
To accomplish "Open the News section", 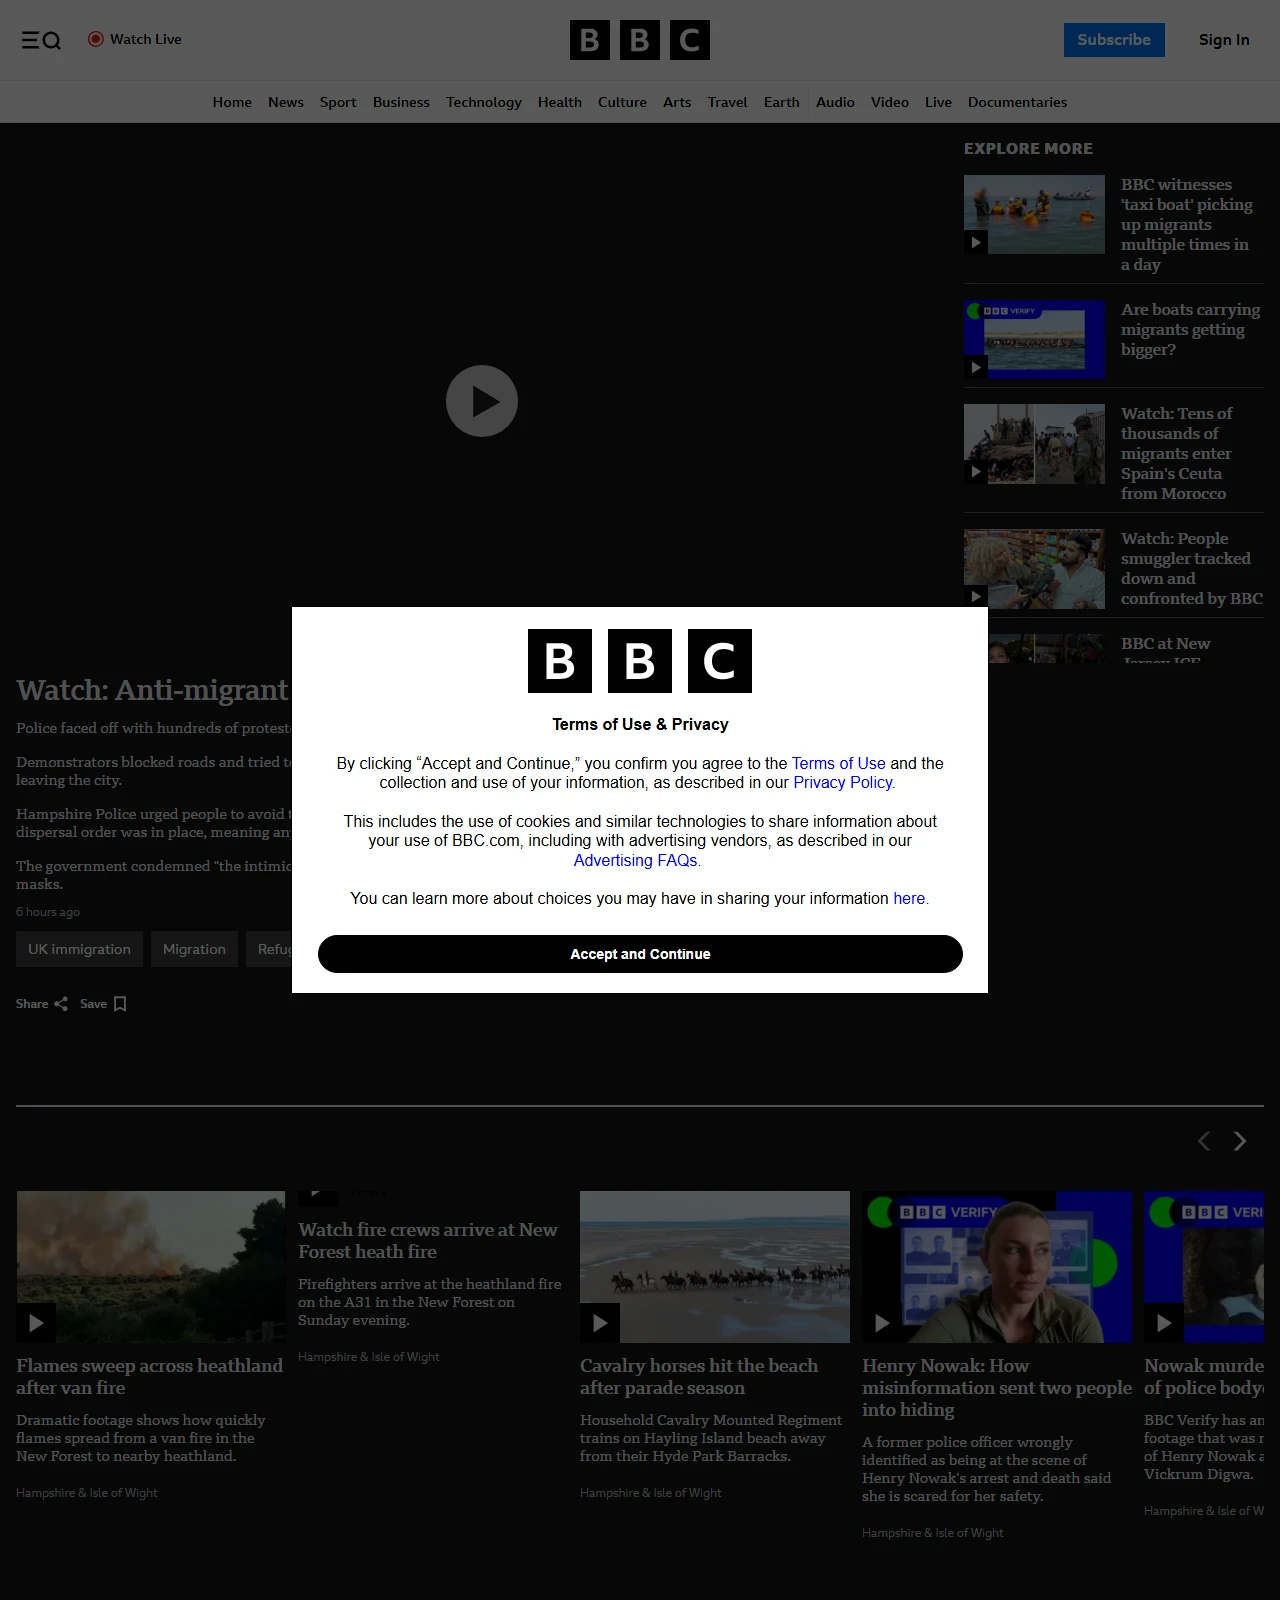I will (x=286, y=102).
